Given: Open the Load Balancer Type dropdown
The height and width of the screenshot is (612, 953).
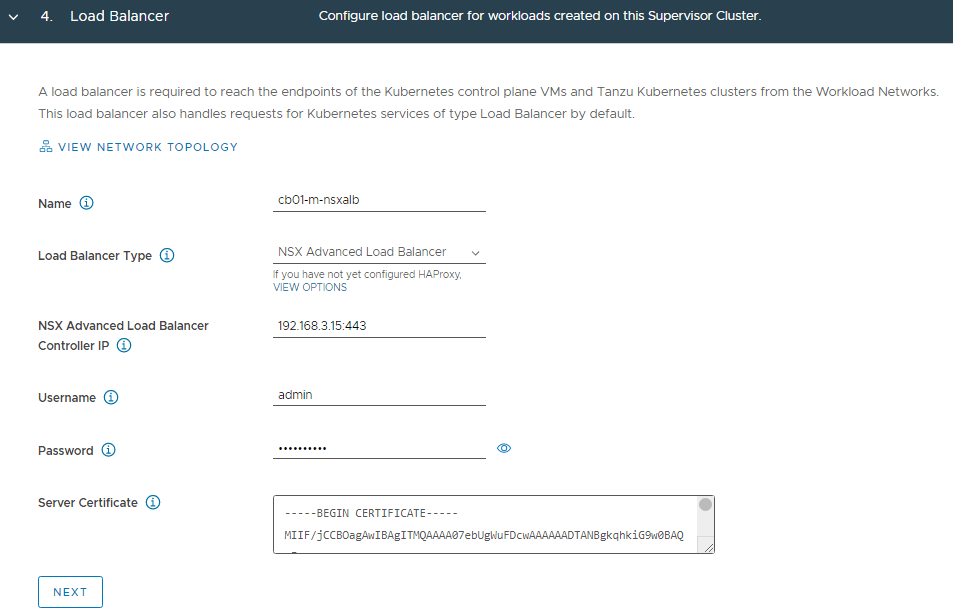Looking at the screenshot, I should 378,252.
